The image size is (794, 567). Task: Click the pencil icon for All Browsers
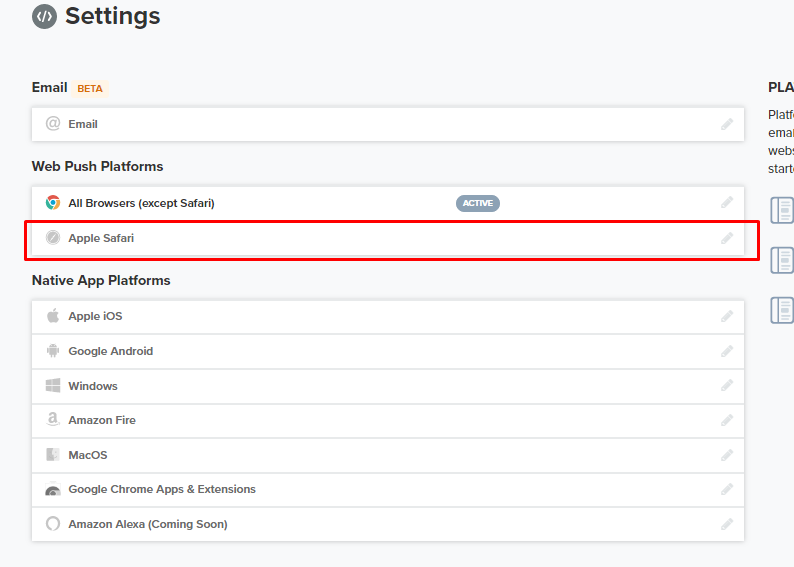coord(727,203)
